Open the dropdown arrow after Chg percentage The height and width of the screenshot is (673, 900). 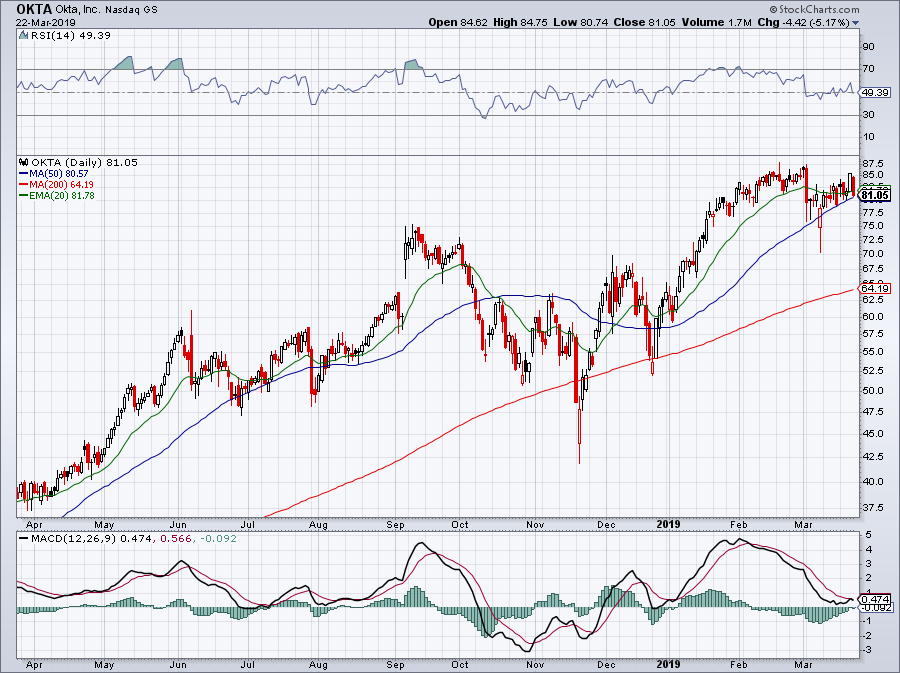856,23
